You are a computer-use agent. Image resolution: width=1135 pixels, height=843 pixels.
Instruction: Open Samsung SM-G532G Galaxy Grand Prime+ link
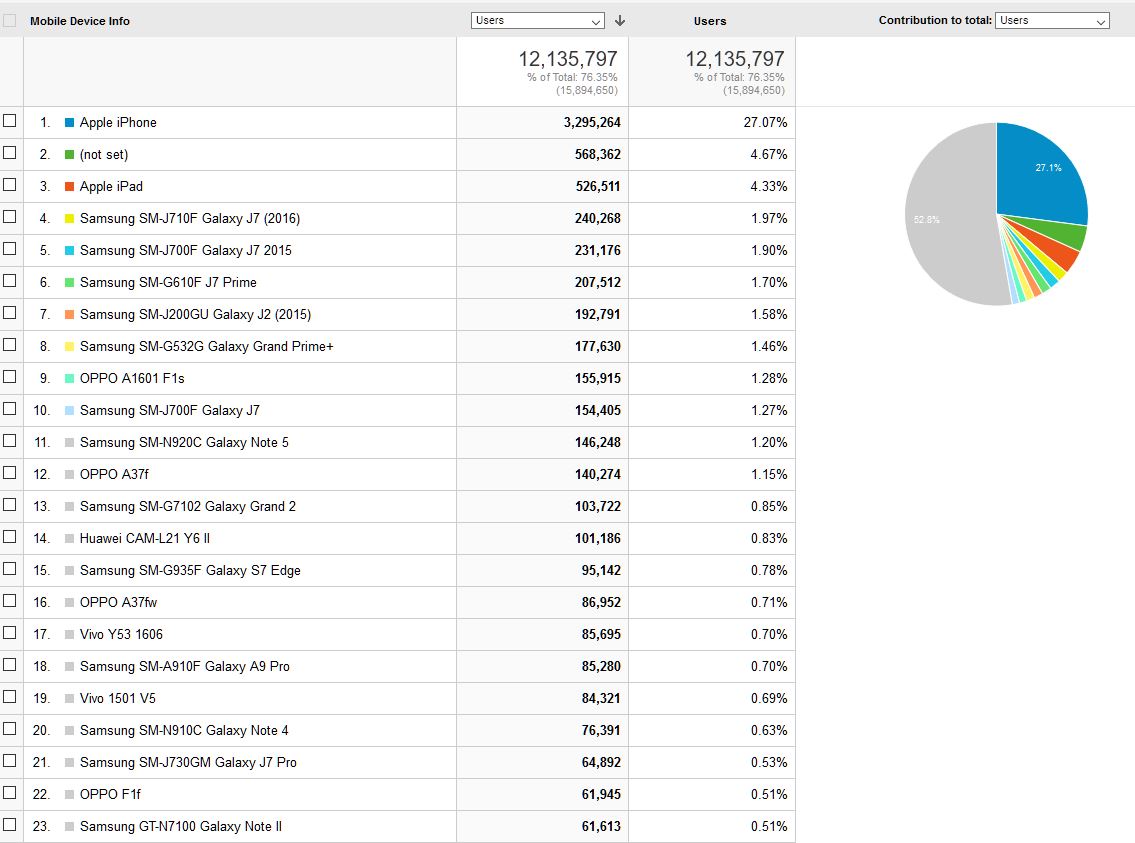coord(206,346)
